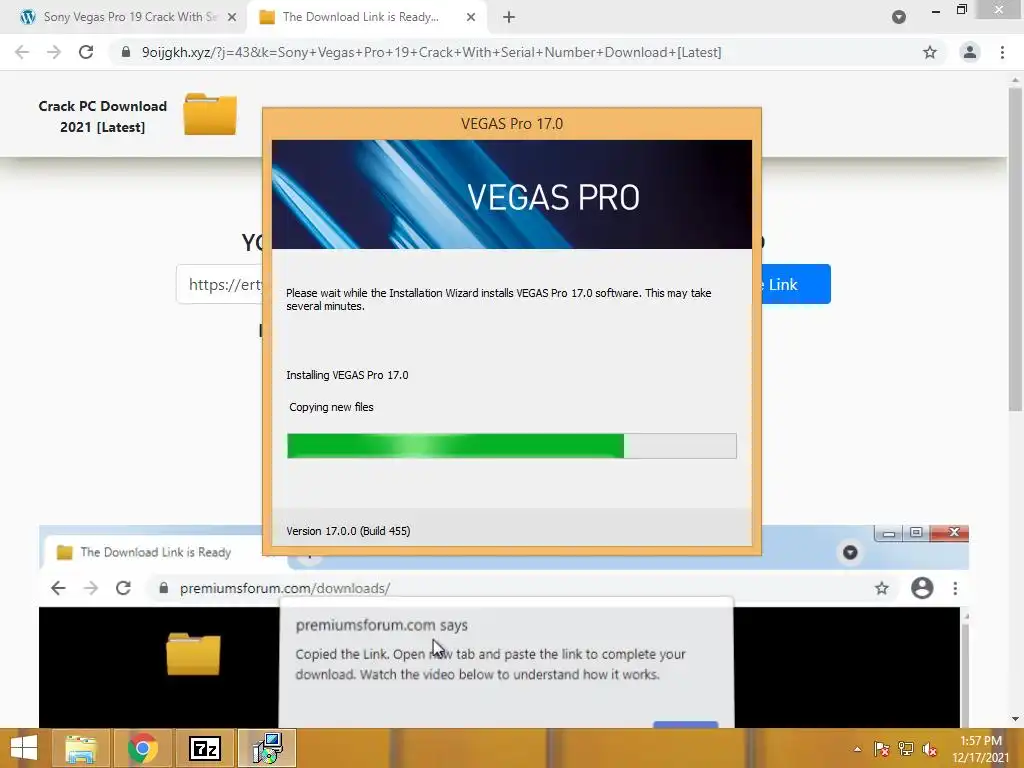
Task: Click the blue Link button
Action: click(x=795, y=284)
